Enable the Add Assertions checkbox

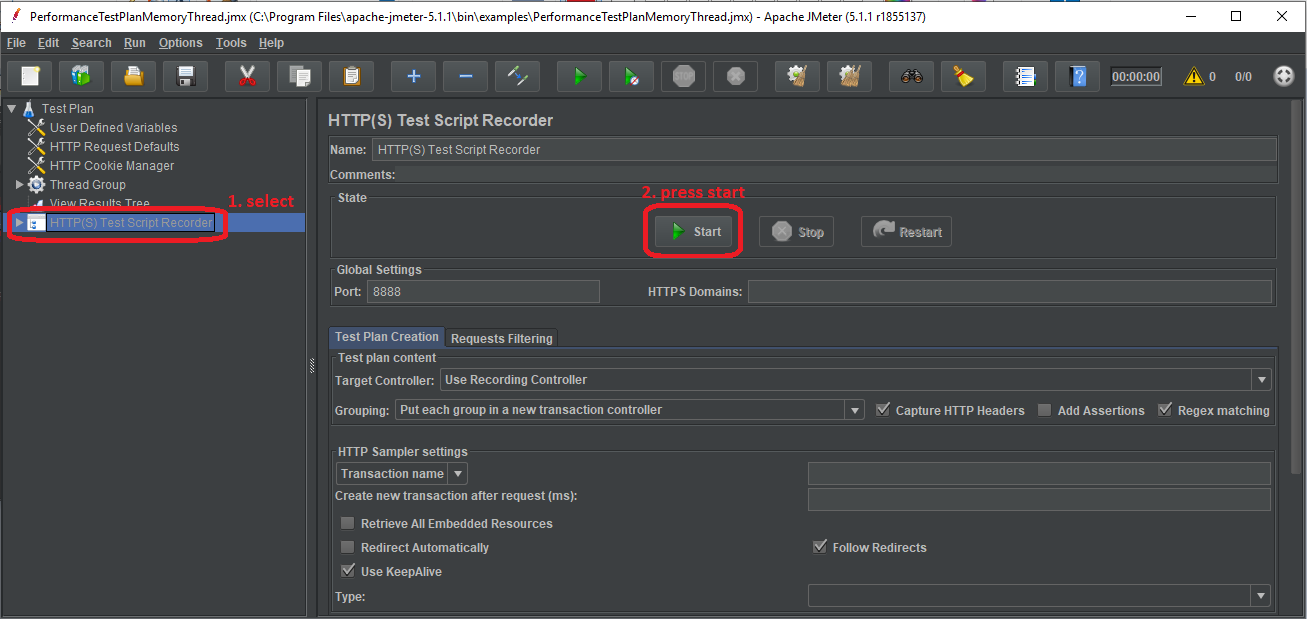pos(1045,410)
